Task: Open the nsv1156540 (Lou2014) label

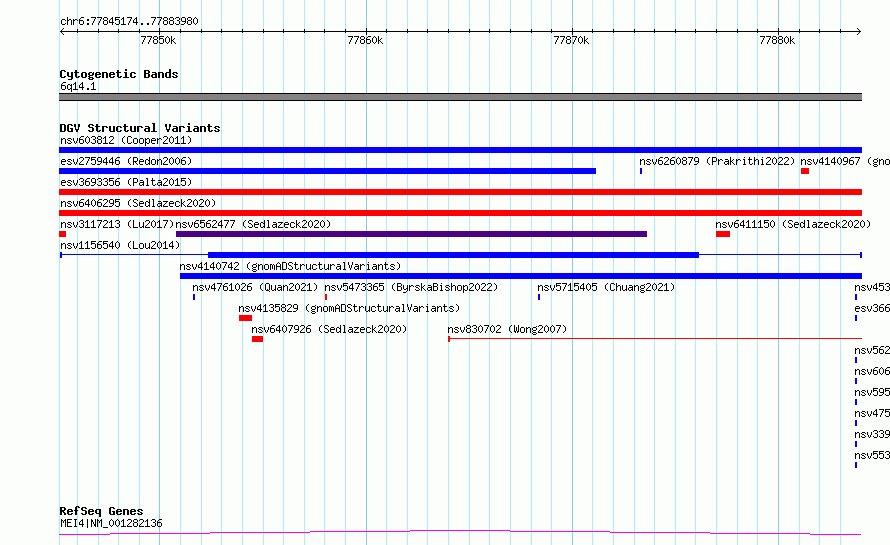Action: point(120,245)
